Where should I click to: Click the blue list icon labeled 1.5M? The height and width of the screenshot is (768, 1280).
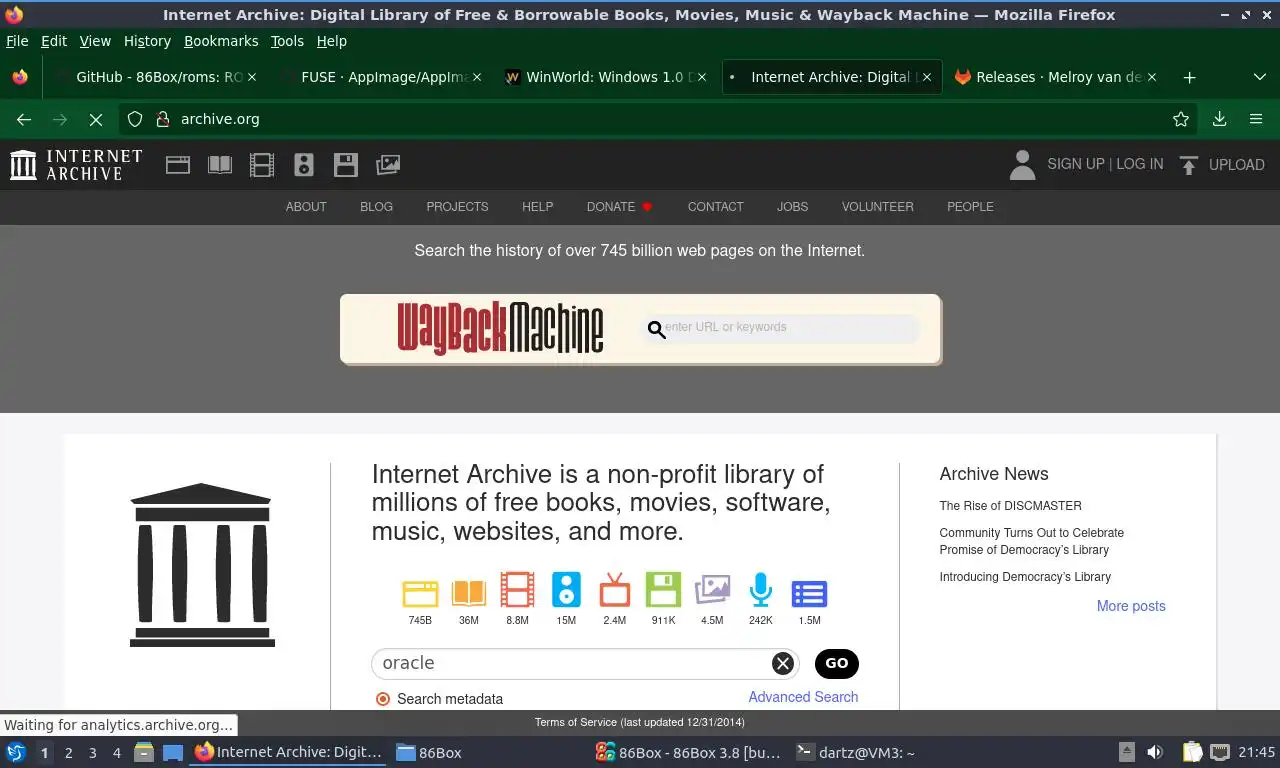(809, 594)
